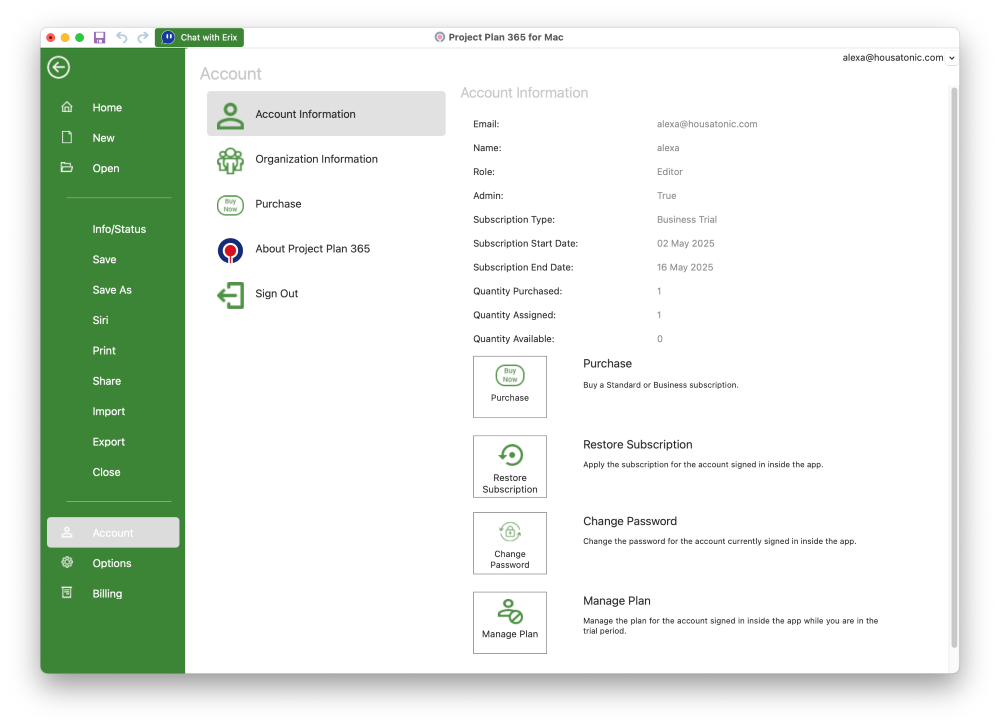Click the Open folder icon
This screenshot has width=1000, height=727.
[x=67, y=168]
